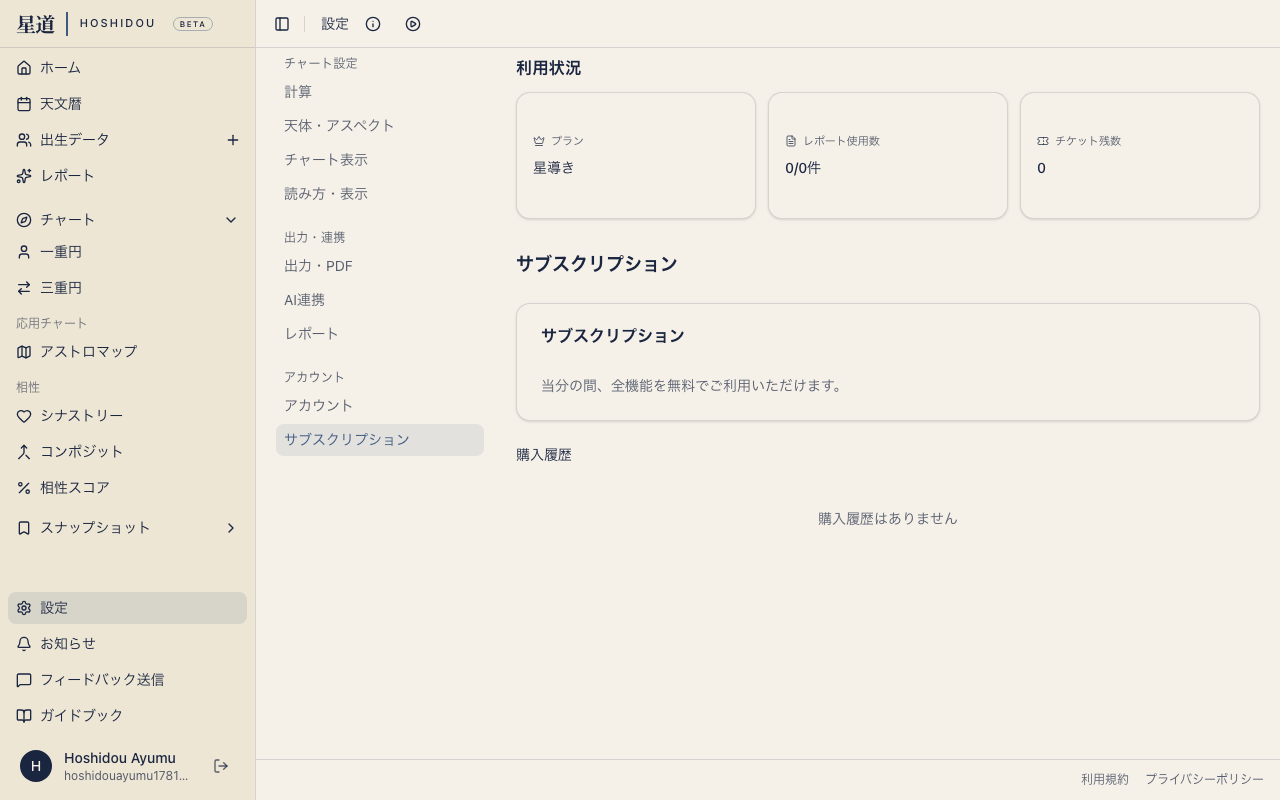
Task: Click the 星導き plan name
Action: (x=554, y=168)
